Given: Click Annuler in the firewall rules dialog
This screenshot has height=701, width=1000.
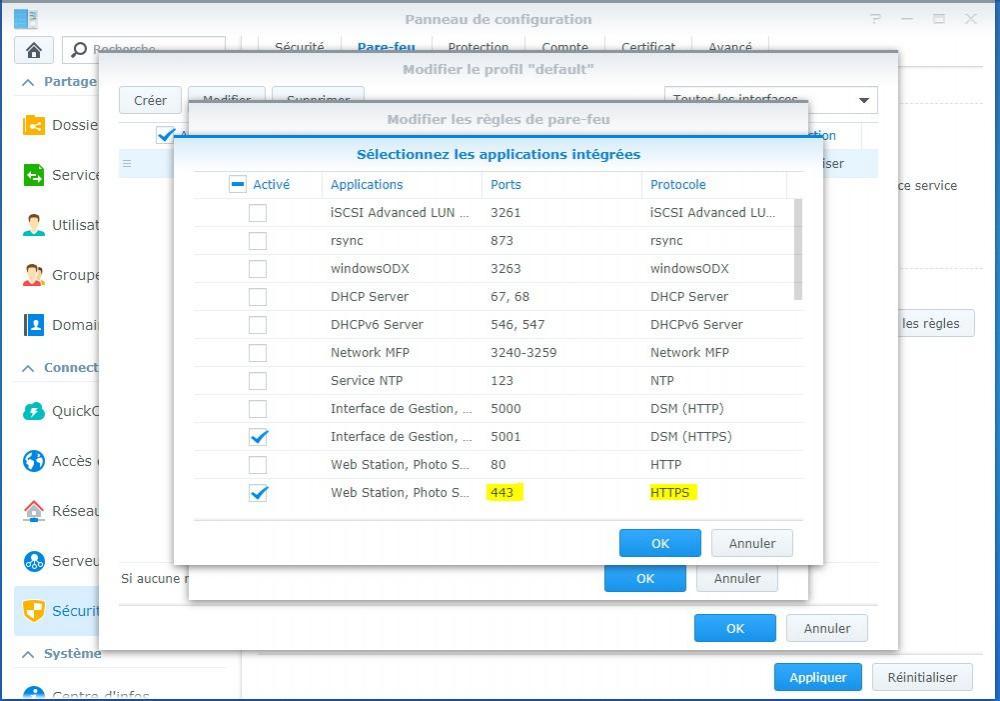Looking at the screenshot, I should coord(737,579).
